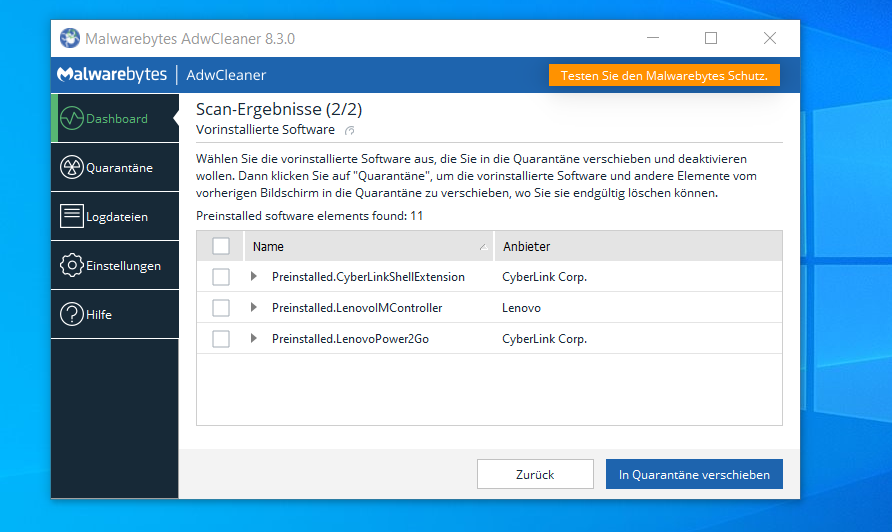Expand the Preinstalled.LenovoIMController row
The image size is (892, 532).
click(254, 307)
